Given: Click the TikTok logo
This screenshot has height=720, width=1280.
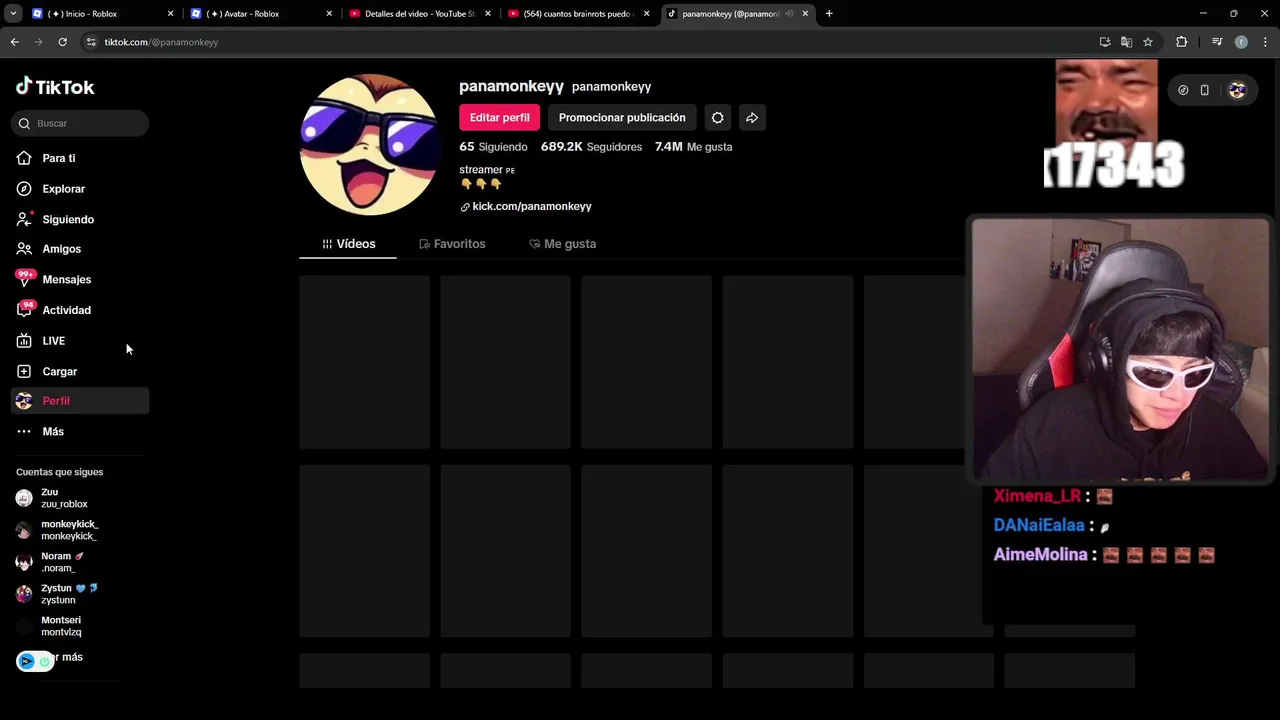Looking at the screenshot, I should 55,87.
